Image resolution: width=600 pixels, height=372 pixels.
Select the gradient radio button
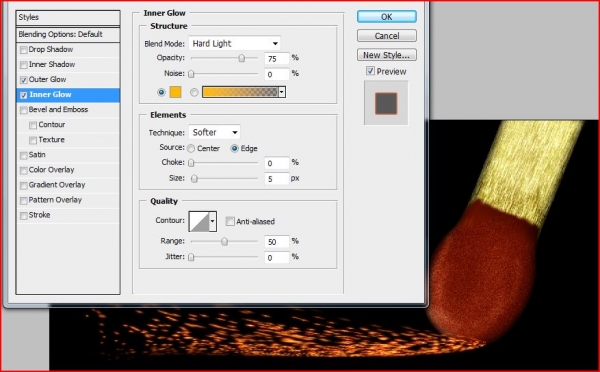coord(194,92)
